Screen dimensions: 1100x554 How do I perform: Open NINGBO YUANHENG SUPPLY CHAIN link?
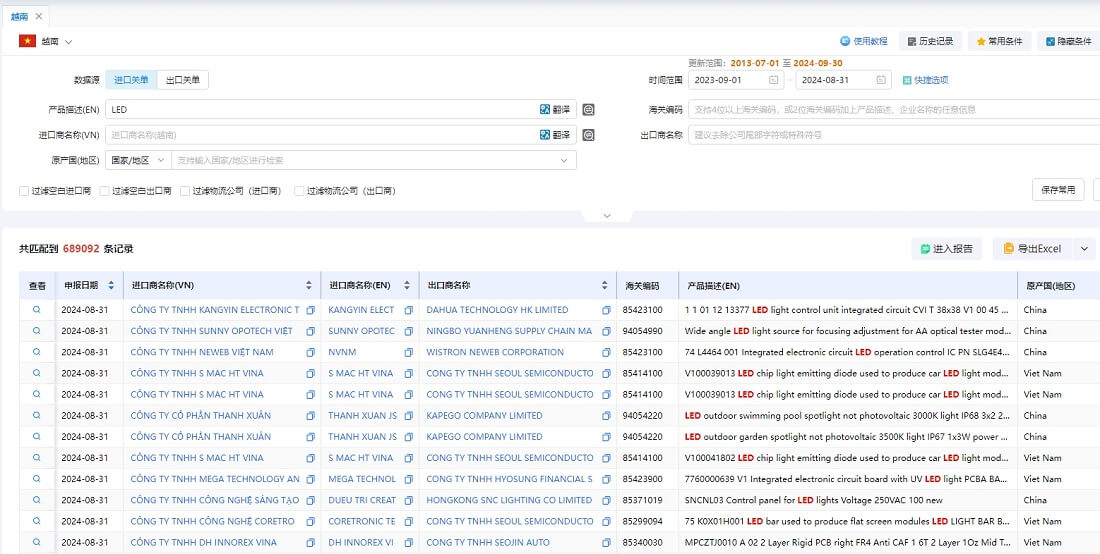pos(509,331)
